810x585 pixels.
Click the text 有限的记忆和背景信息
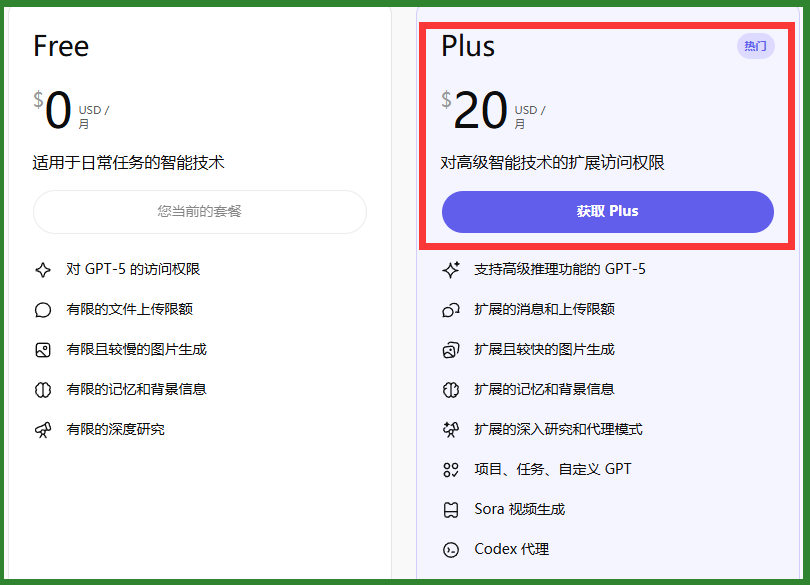pos(136,389)
